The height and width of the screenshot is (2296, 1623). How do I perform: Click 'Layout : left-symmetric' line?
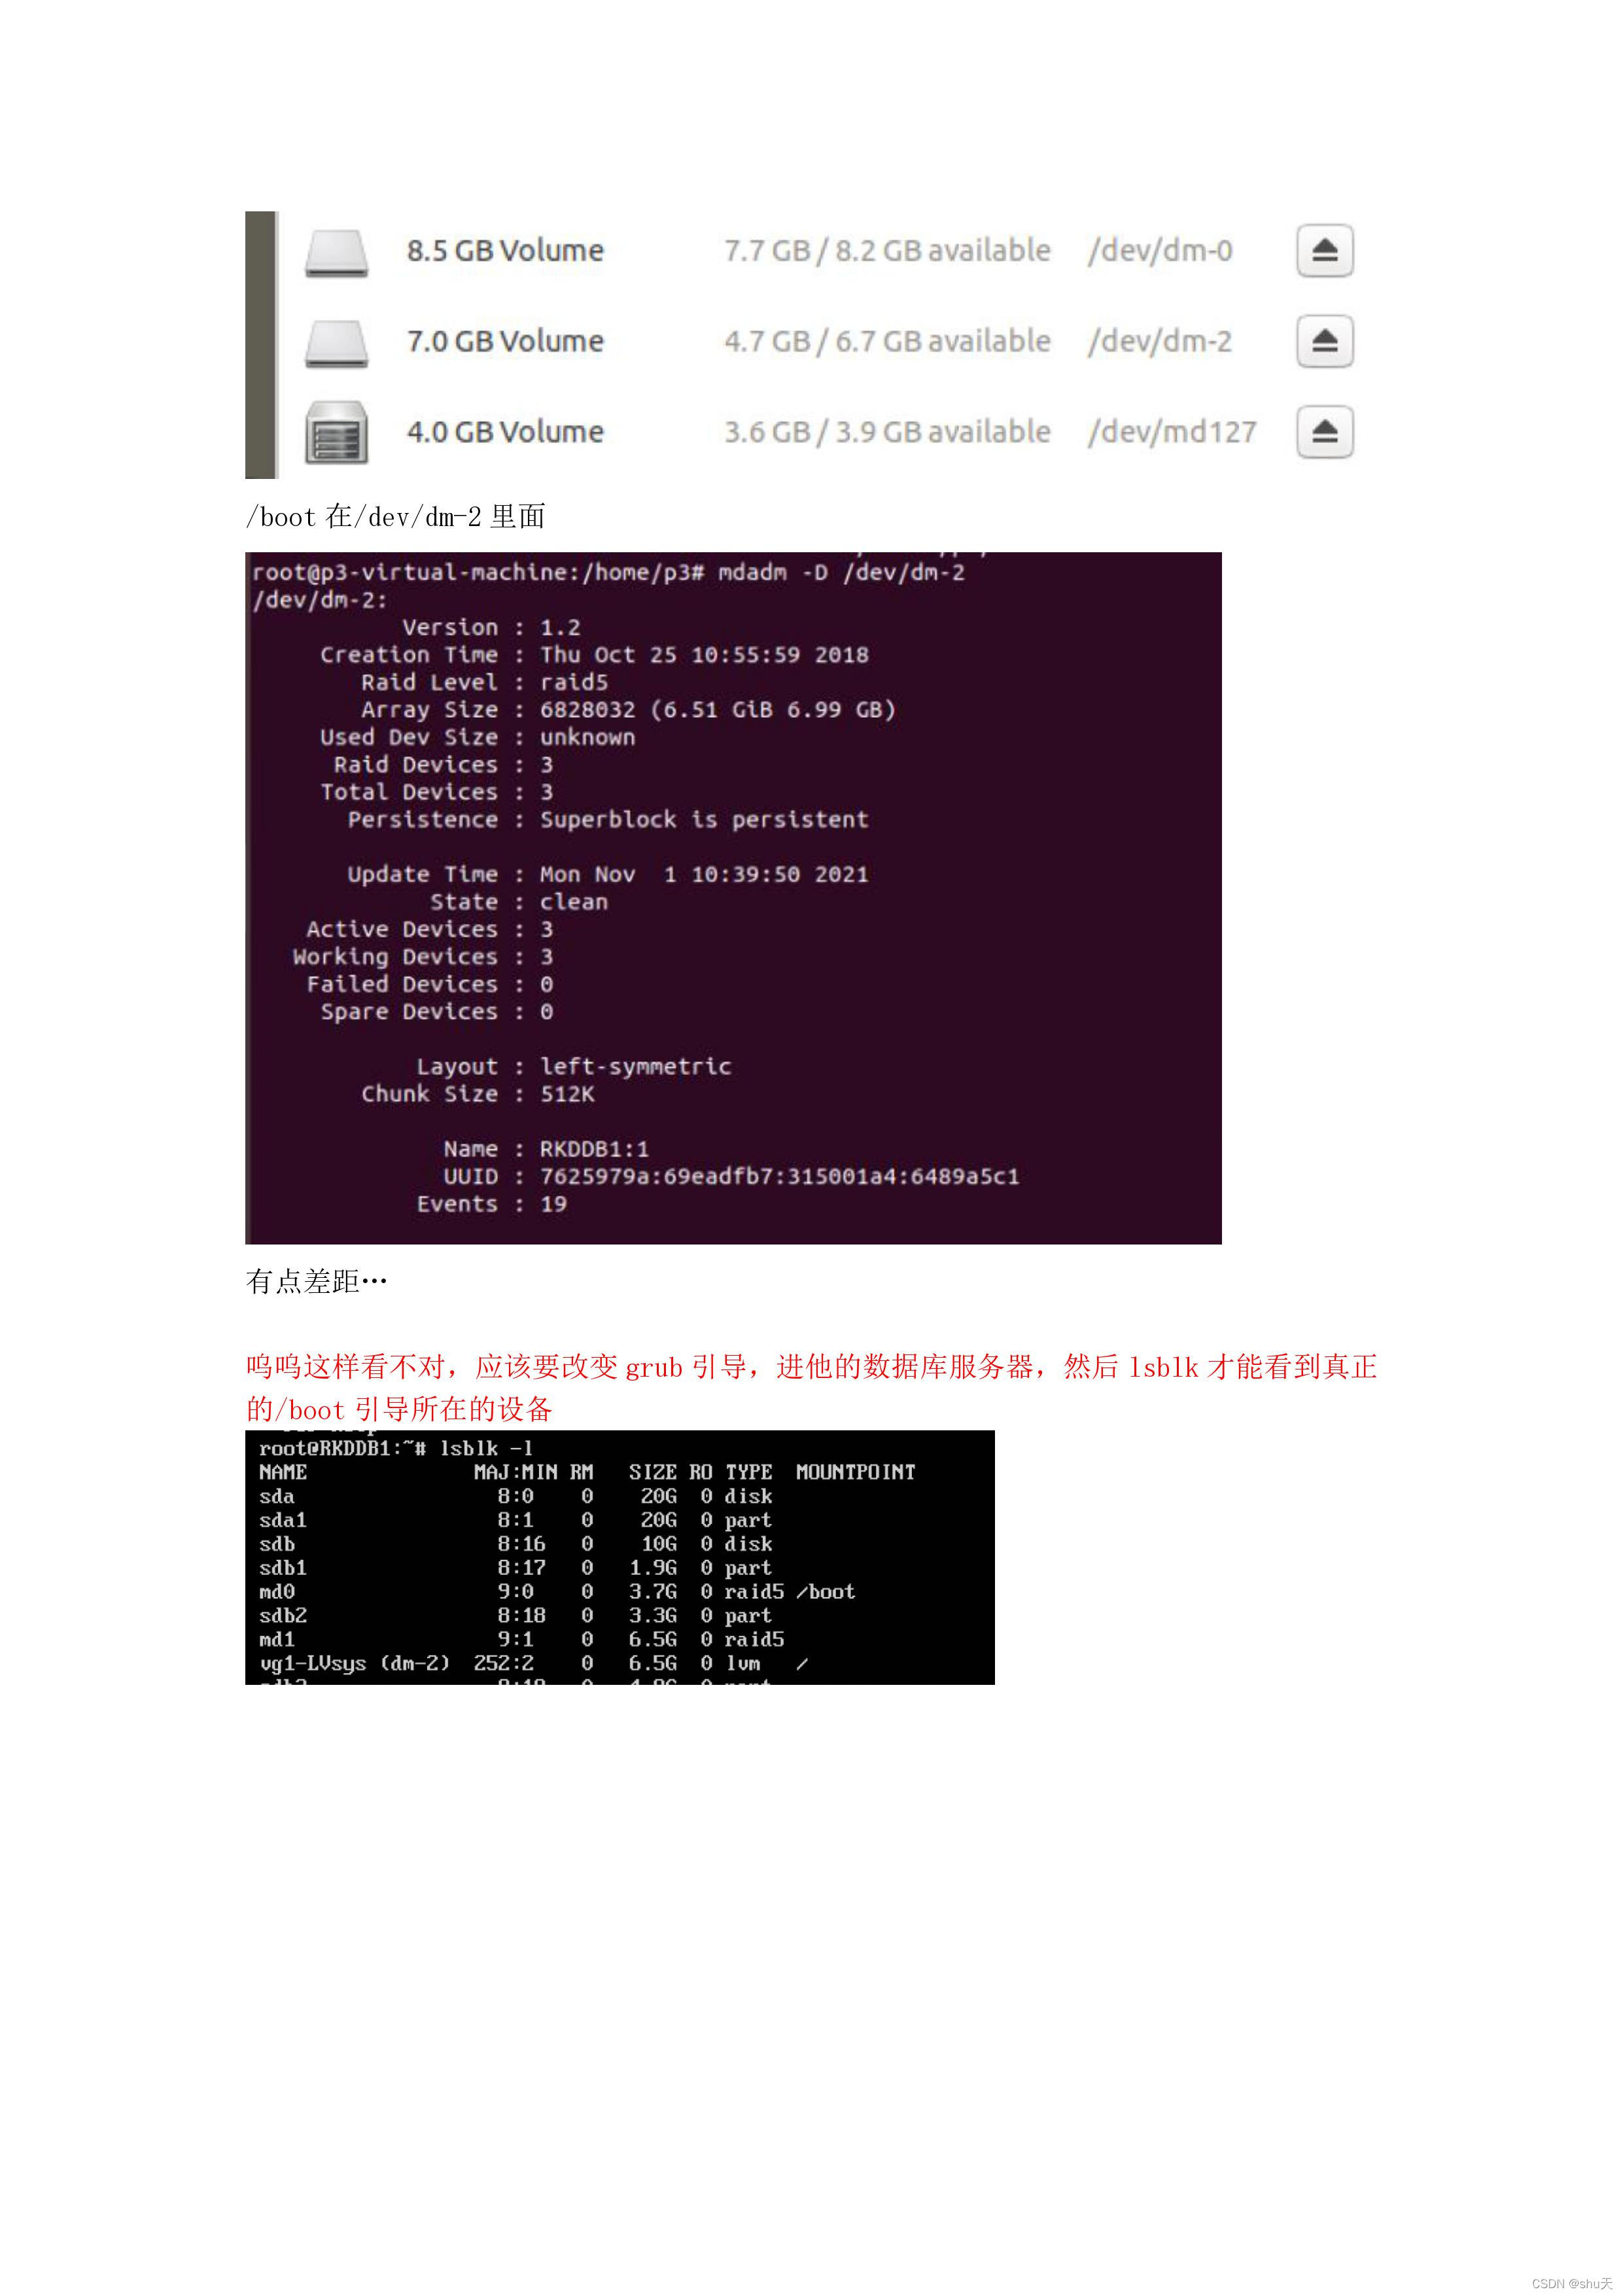pos(574,1066)
